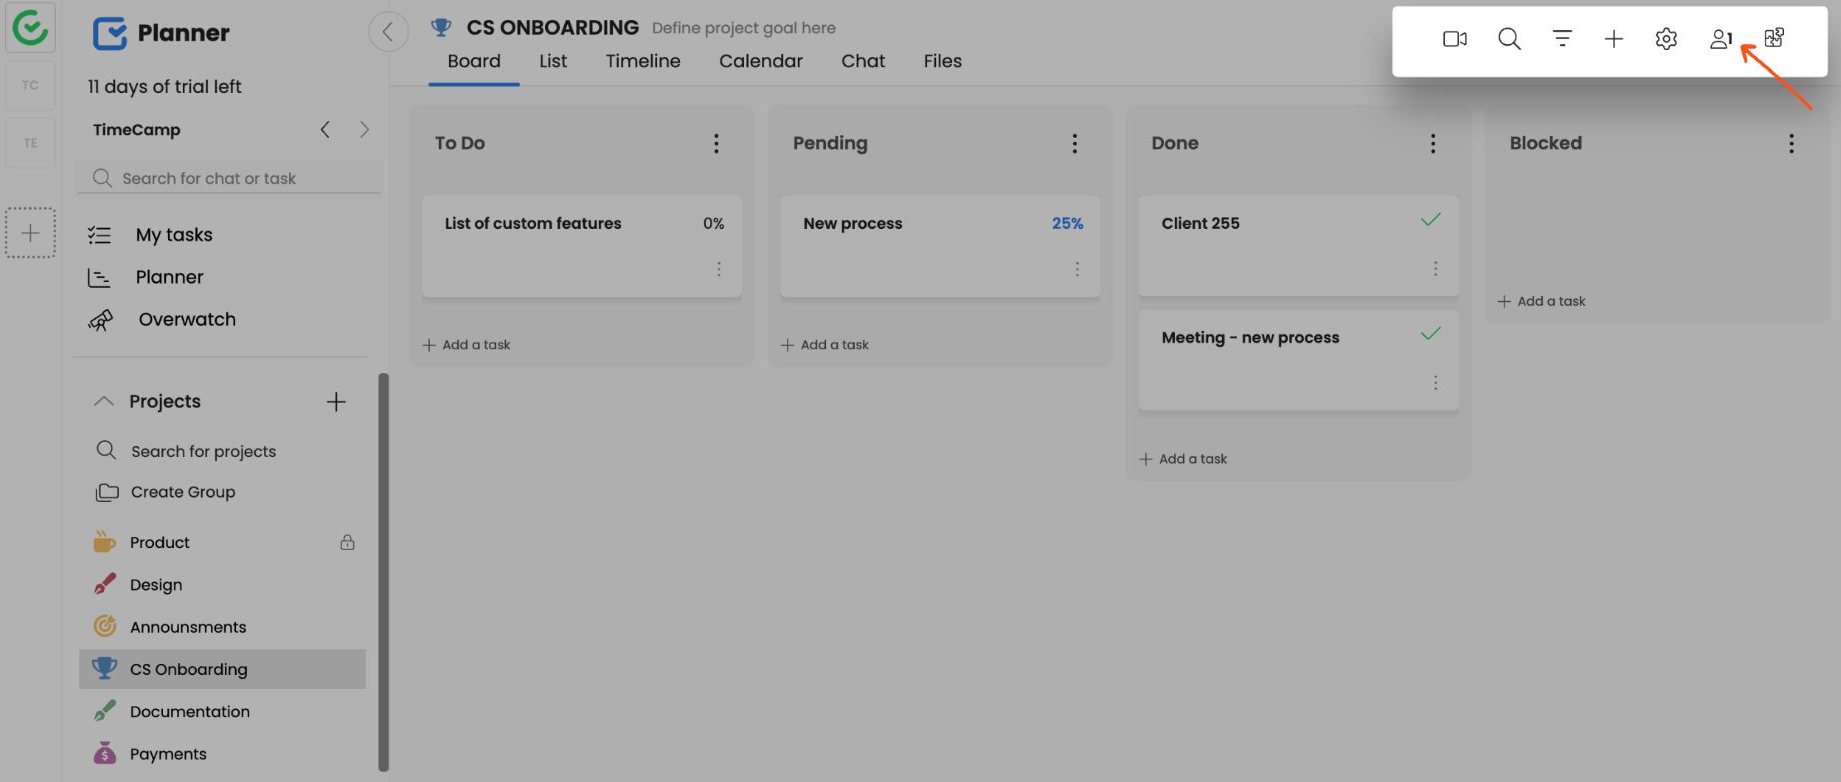This screenshot has width=1841, height=782.
Task: Click the Planner logo icon
Action: [109, 33]
